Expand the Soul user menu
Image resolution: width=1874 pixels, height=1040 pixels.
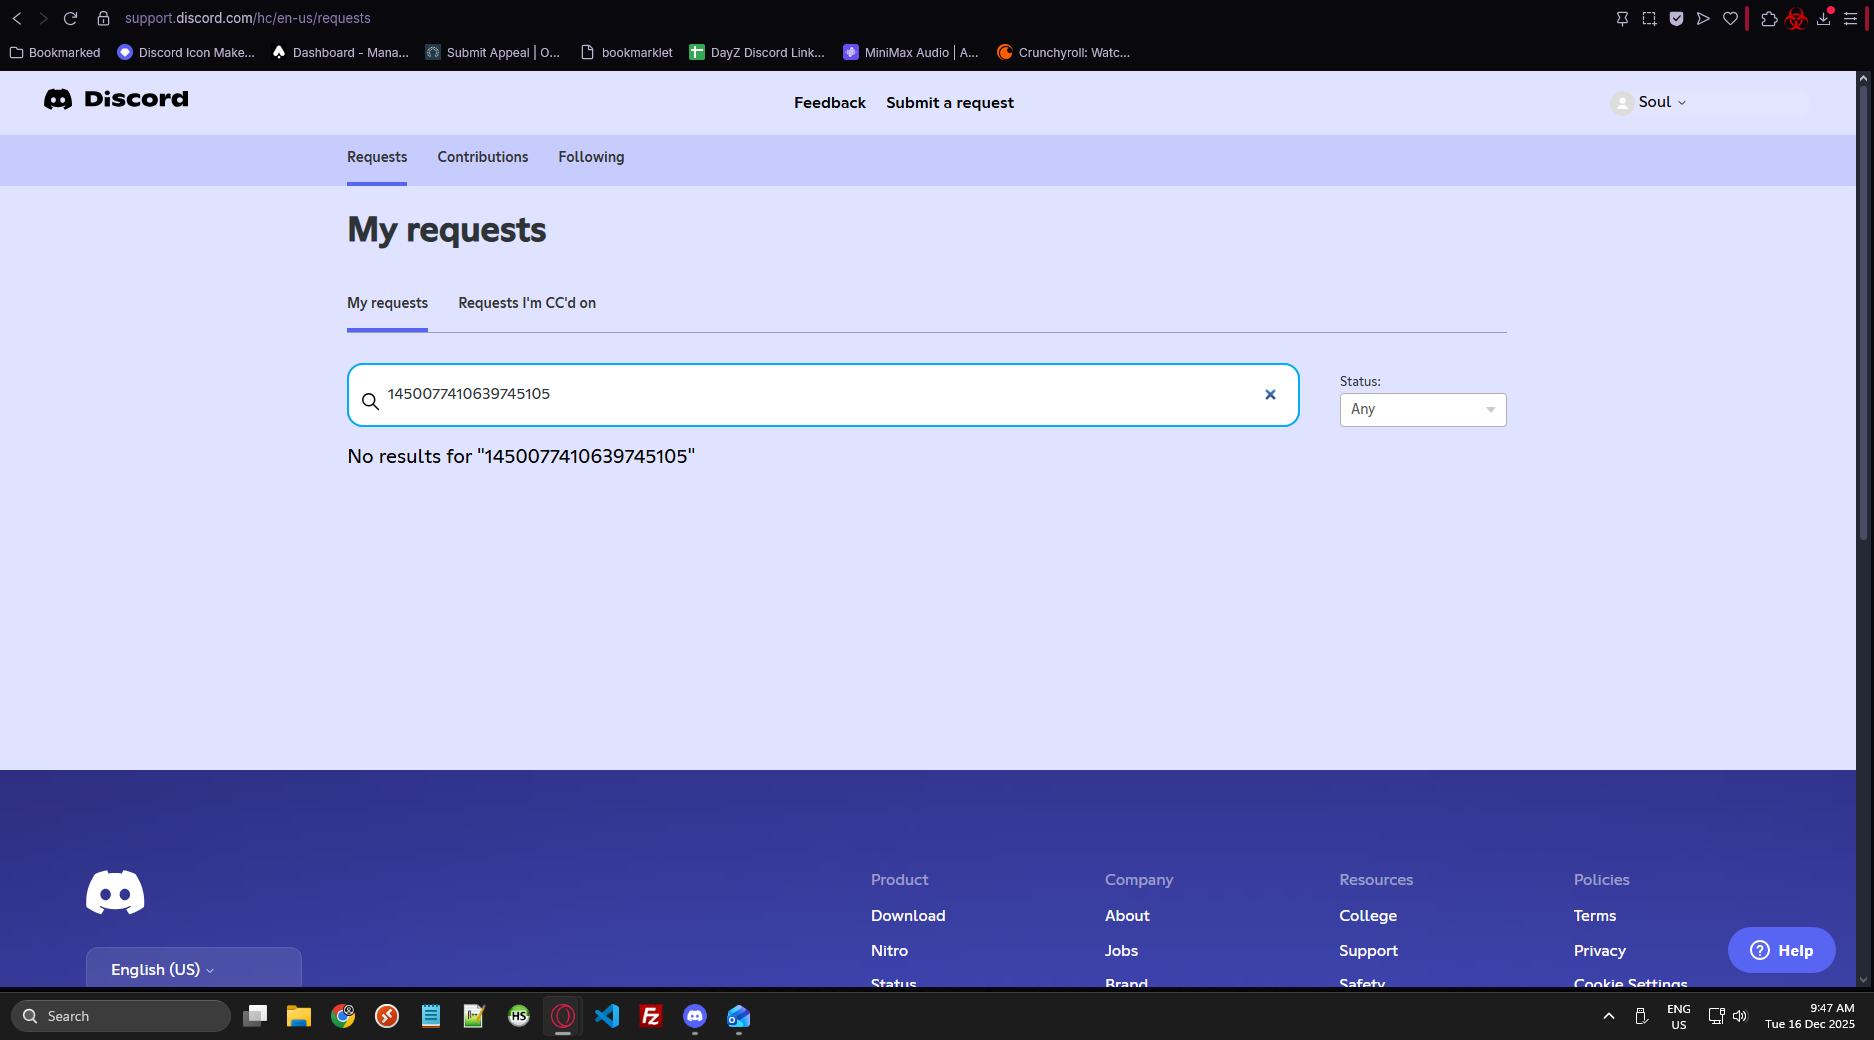[1649, 102]
